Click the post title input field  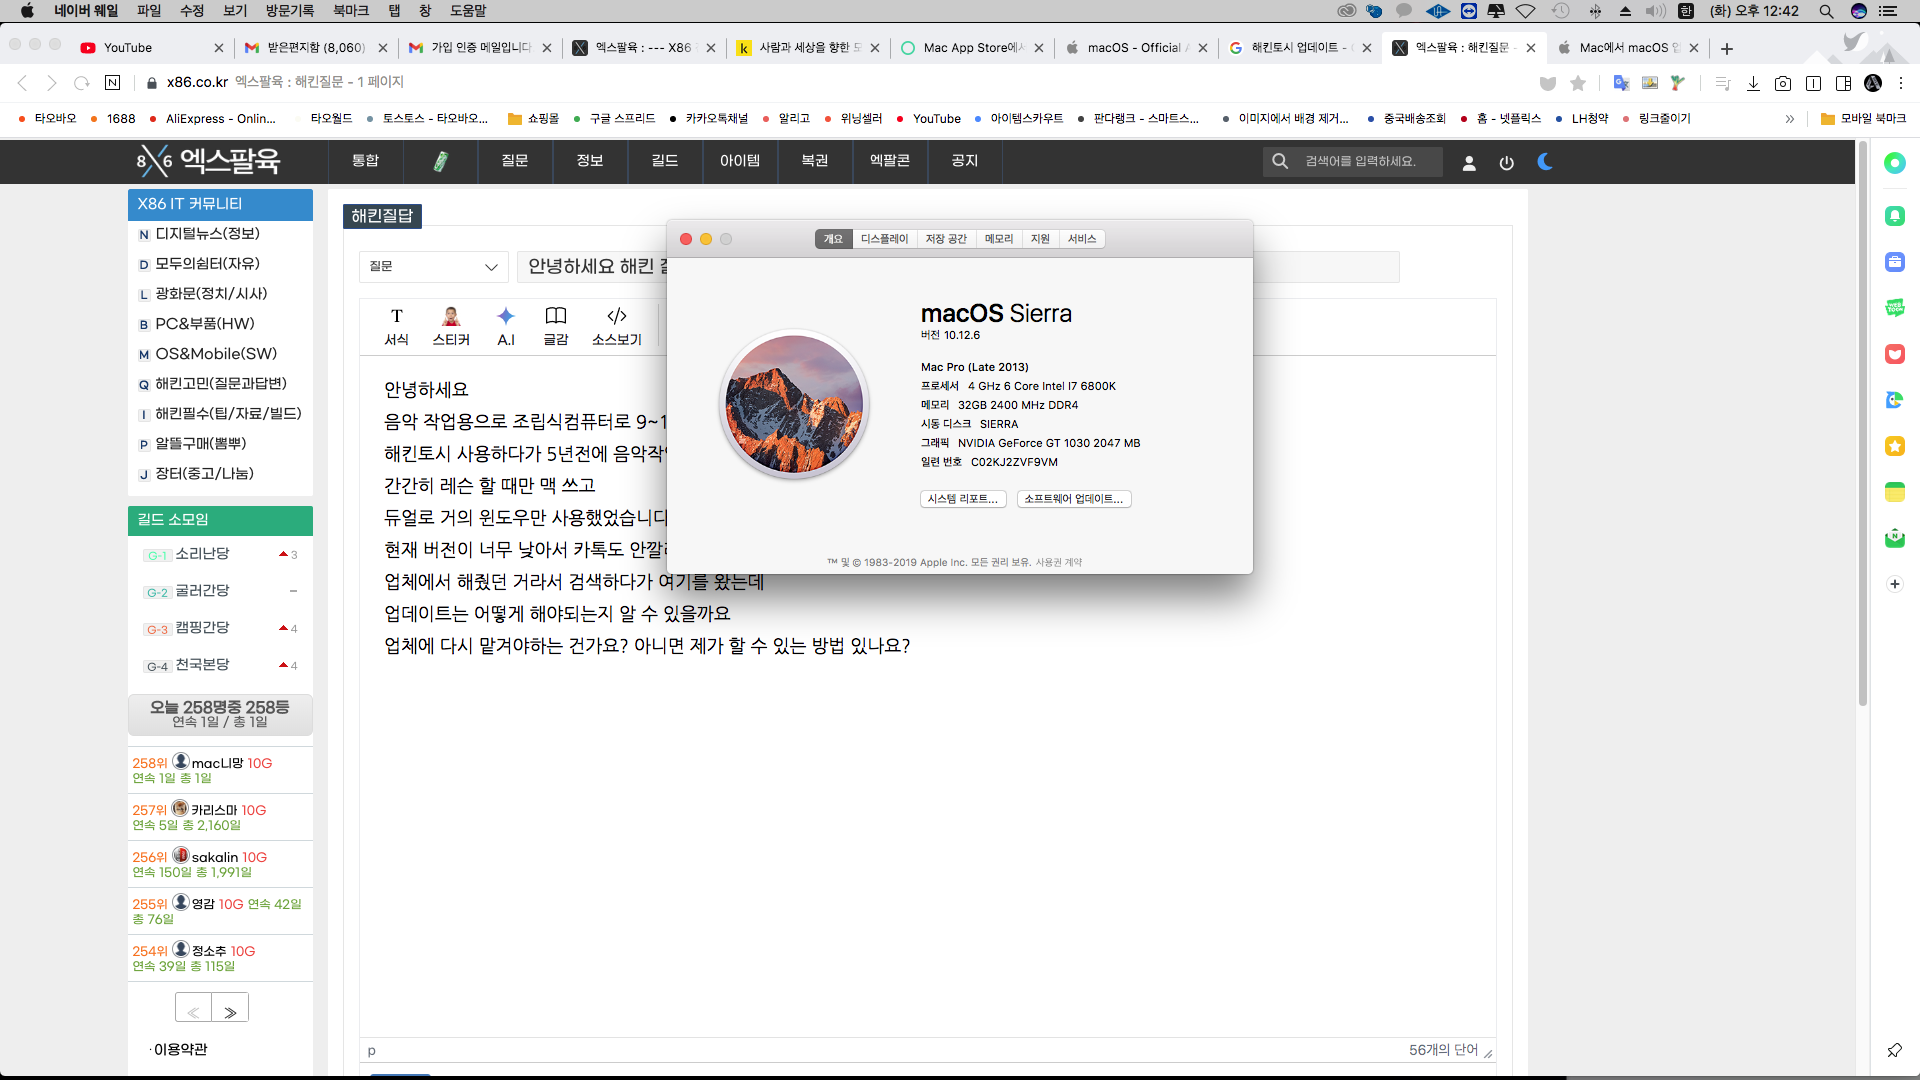958,266
